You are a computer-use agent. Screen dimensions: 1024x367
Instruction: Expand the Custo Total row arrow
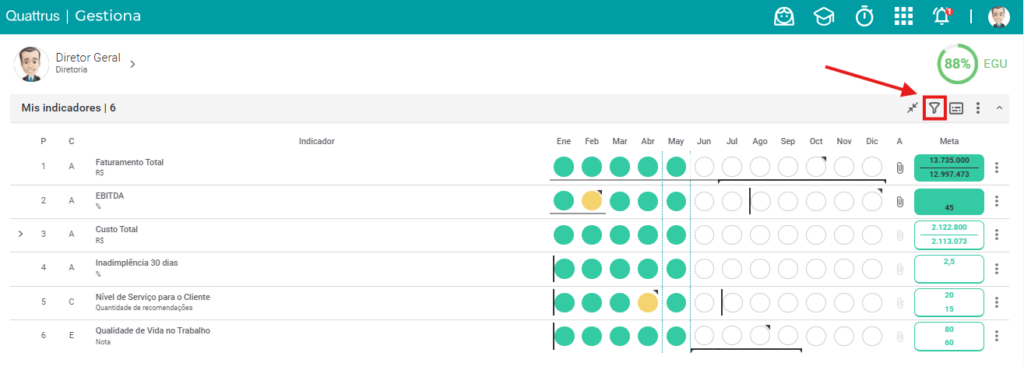coord(20,233)
